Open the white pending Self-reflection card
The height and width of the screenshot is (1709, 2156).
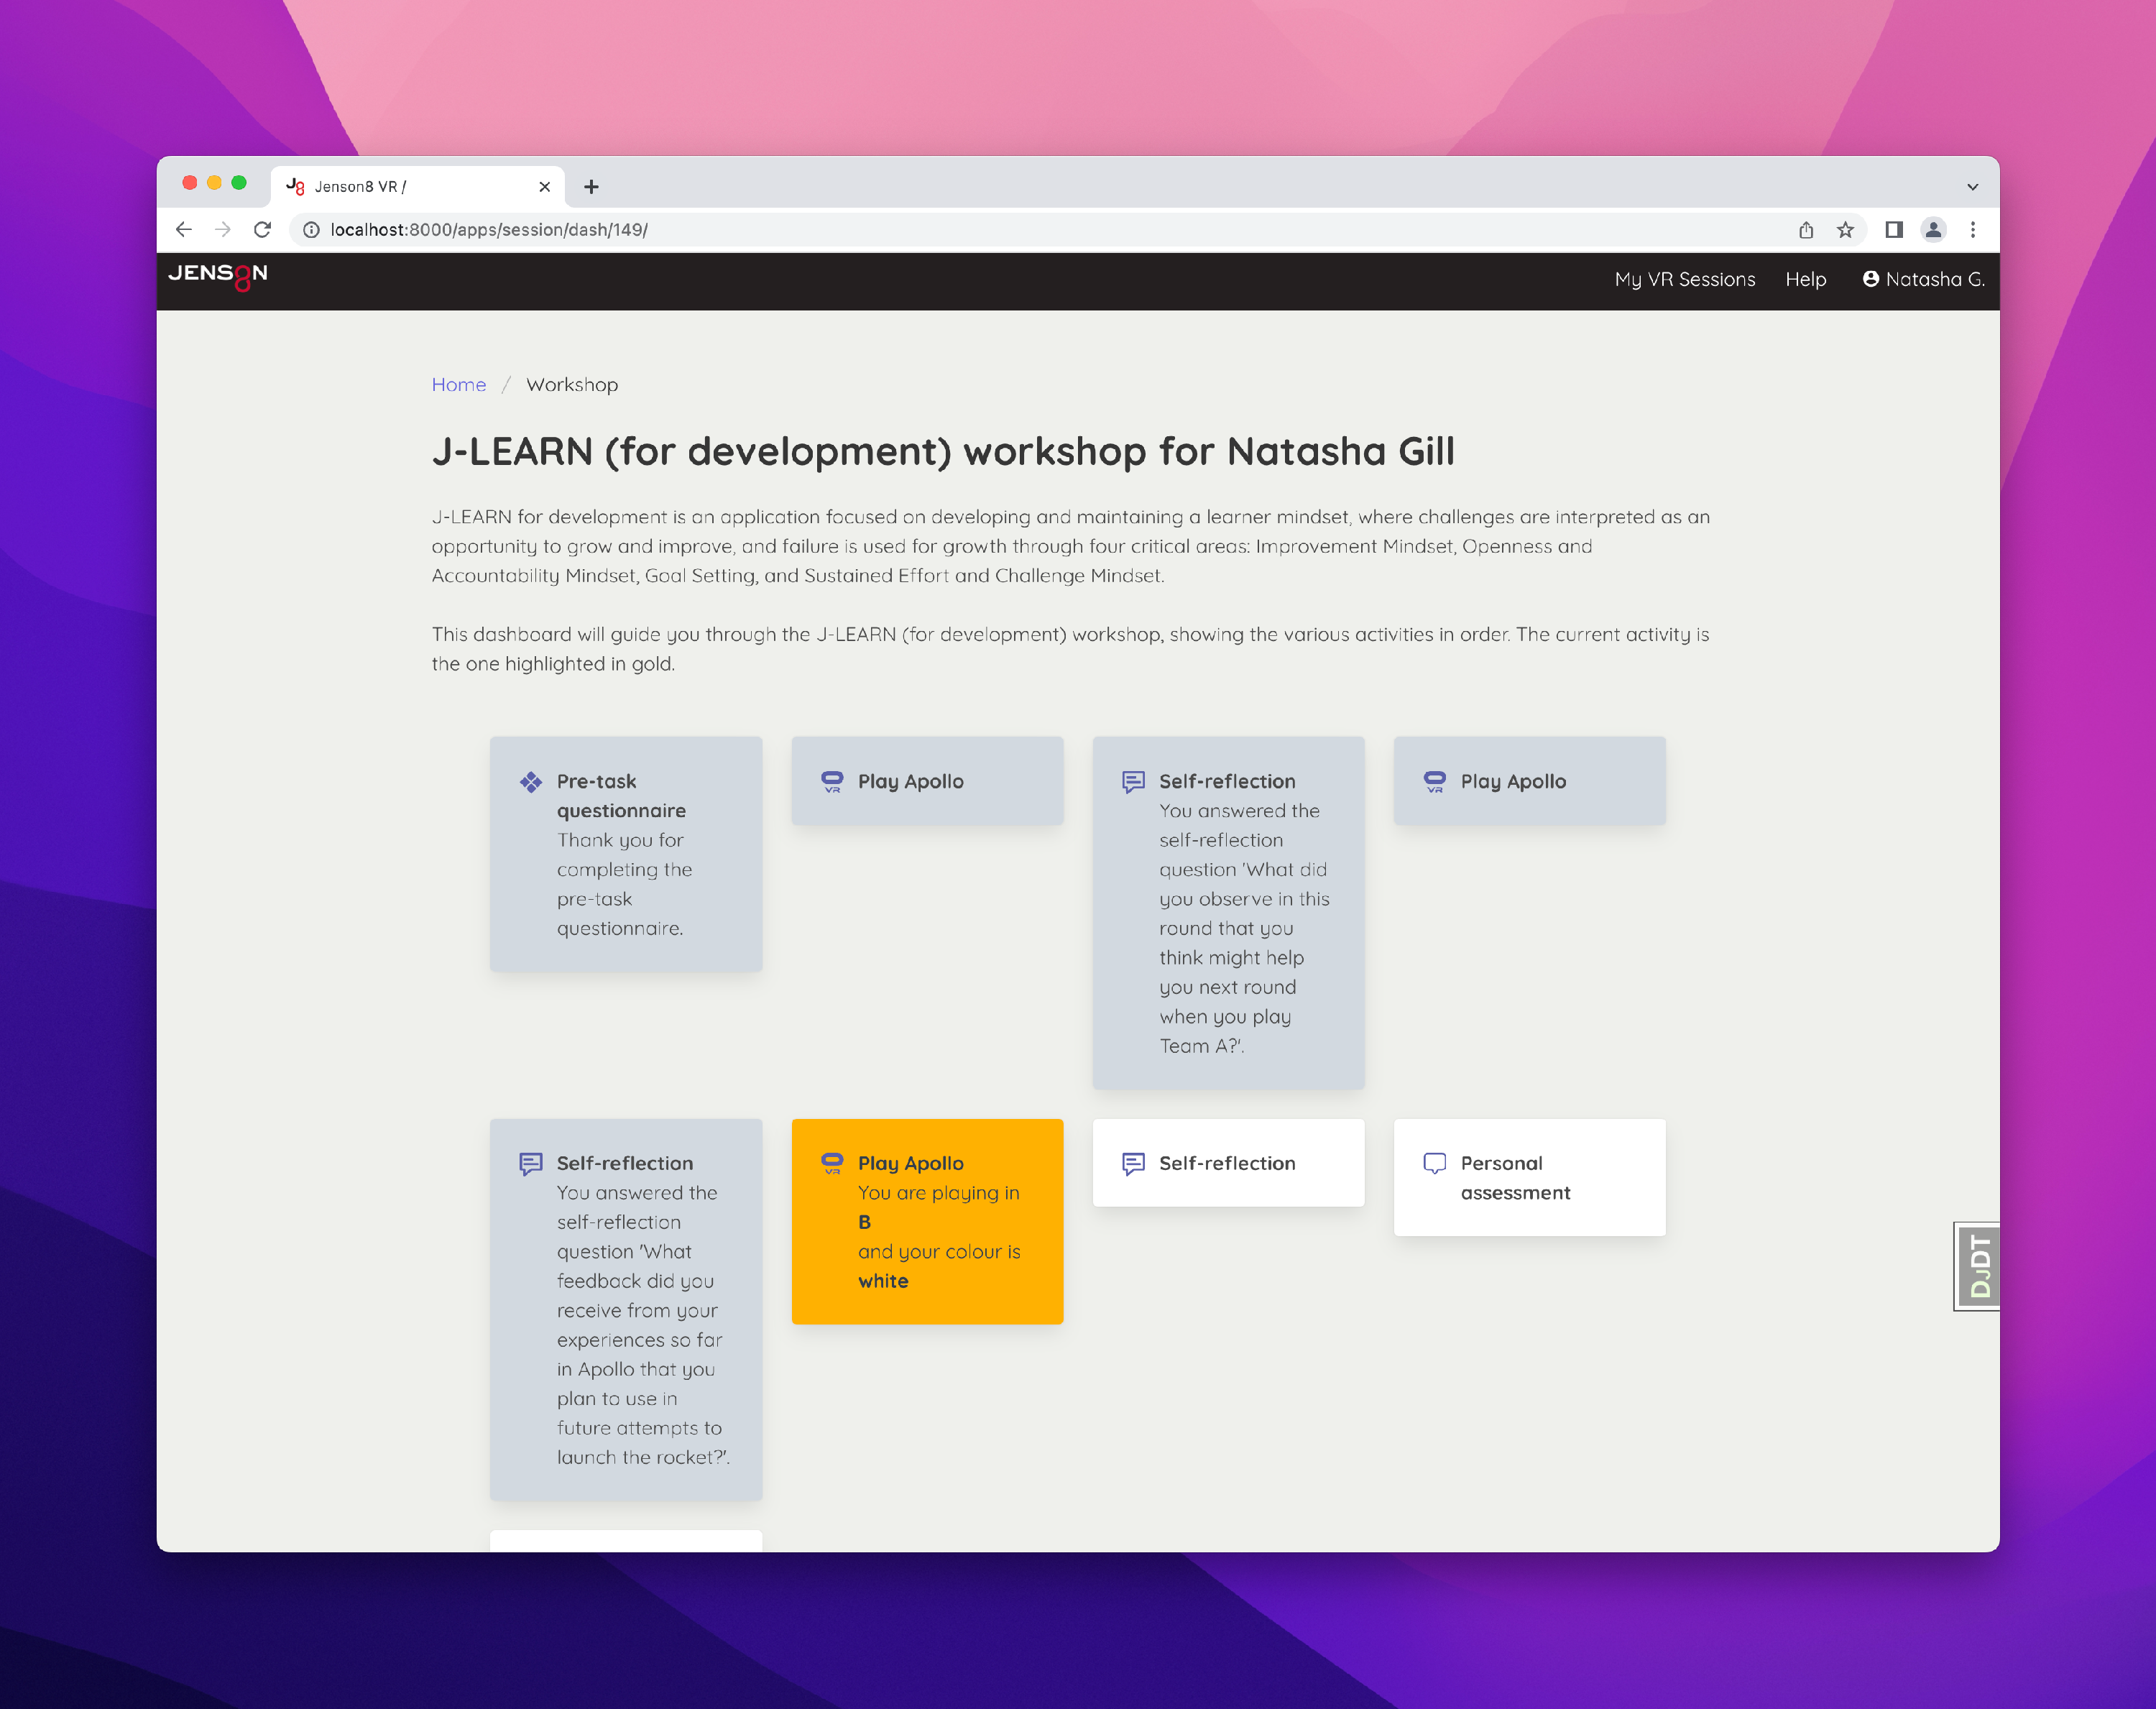[x=1228, y=1163]
